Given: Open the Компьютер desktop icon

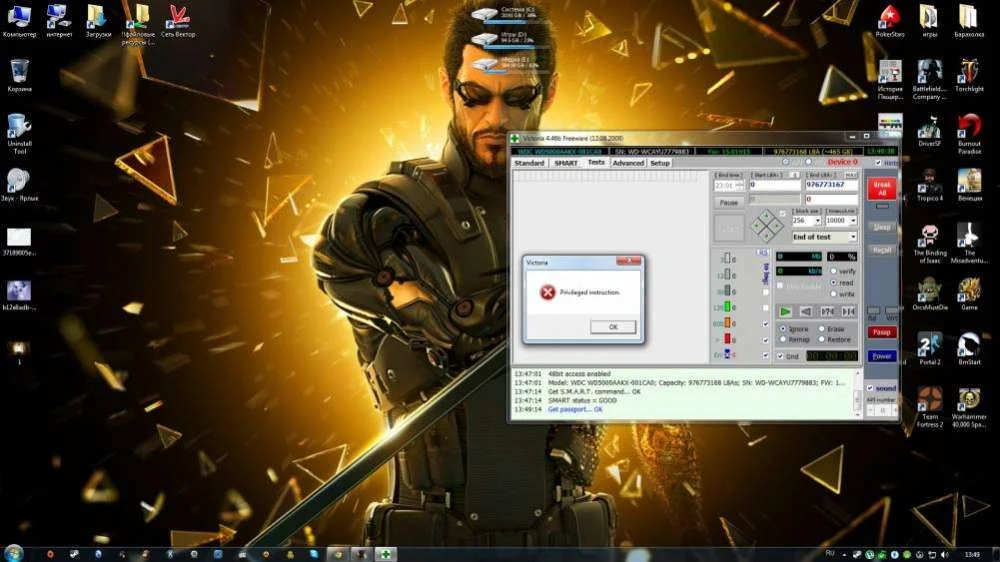Looking at the screenshot, I should pos(19,20).
